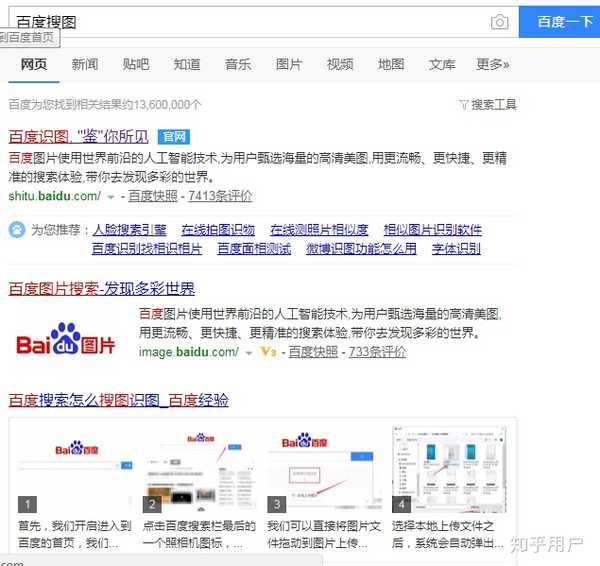600x566 pixels.
Task: Click step text 我们可以直接将图片文件拖动到图片上传
Action: pyautogui.click(x=324, y=534)
